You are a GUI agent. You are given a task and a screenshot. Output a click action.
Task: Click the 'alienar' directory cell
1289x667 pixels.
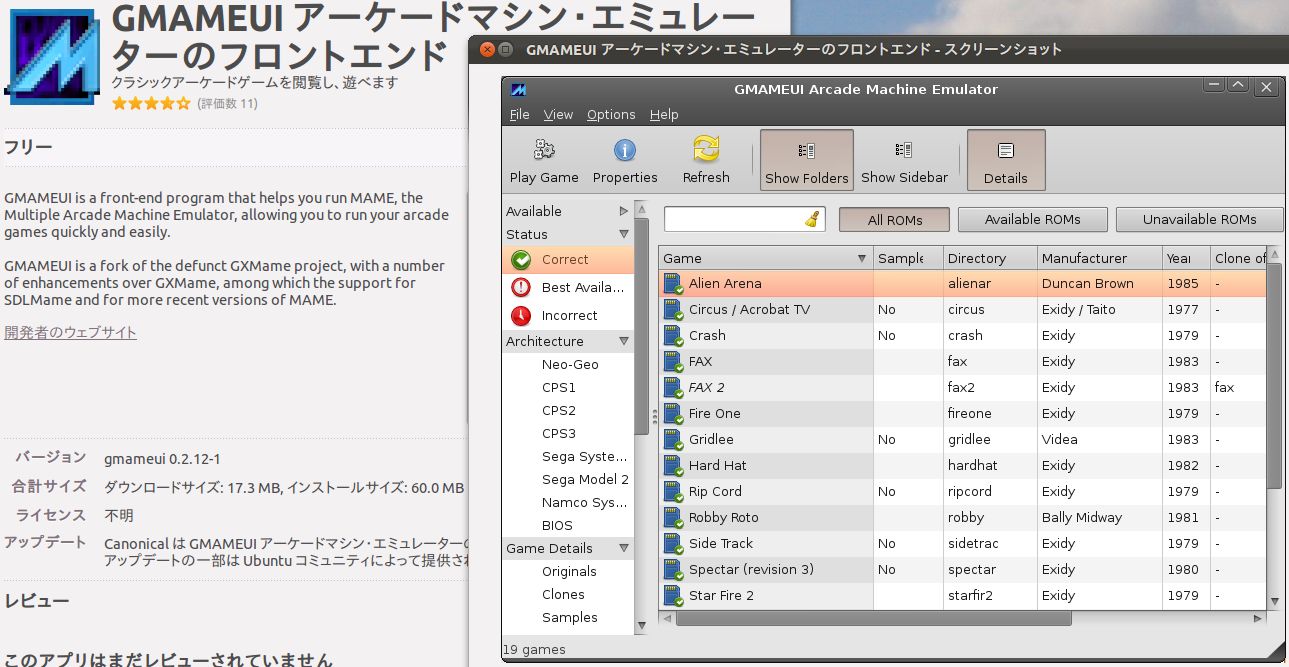point(969,284)
